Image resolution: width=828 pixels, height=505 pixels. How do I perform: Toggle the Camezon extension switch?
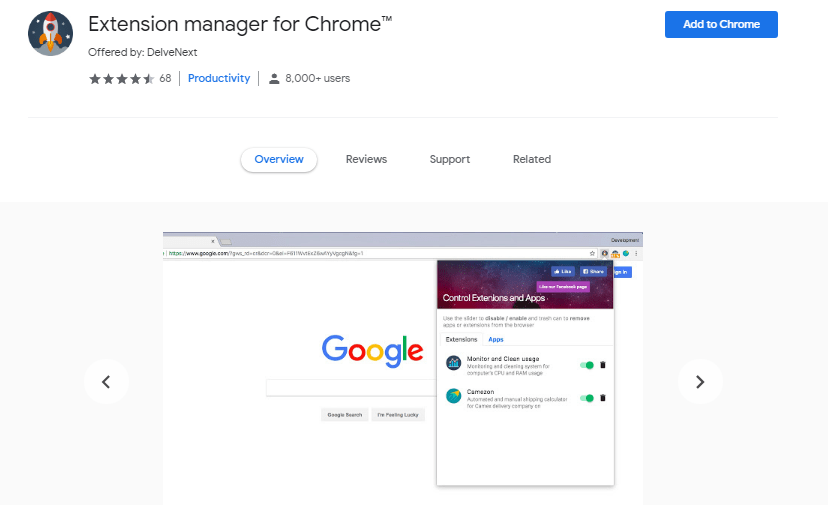tap(587, 398)
